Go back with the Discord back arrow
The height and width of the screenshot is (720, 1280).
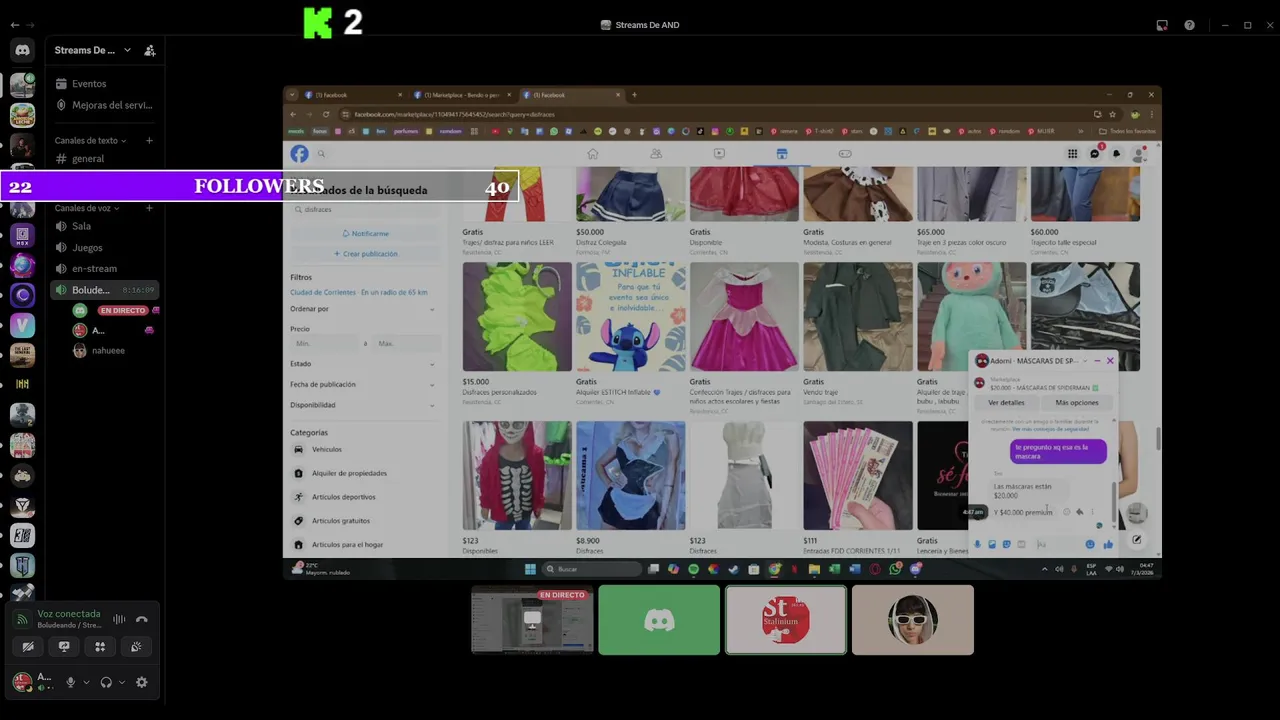14,25
